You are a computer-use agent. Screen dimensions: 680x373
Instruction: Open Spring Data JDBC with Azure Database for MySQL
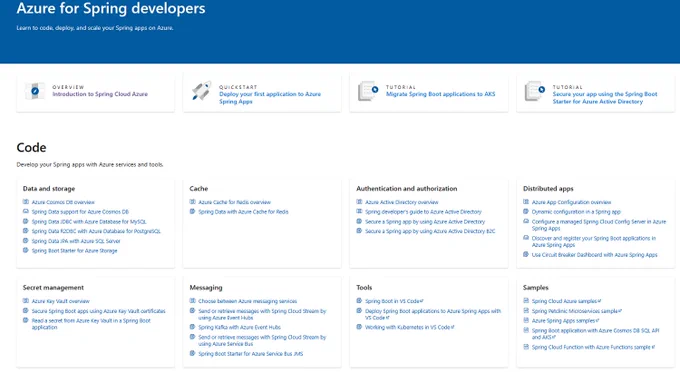pos(89,222)
